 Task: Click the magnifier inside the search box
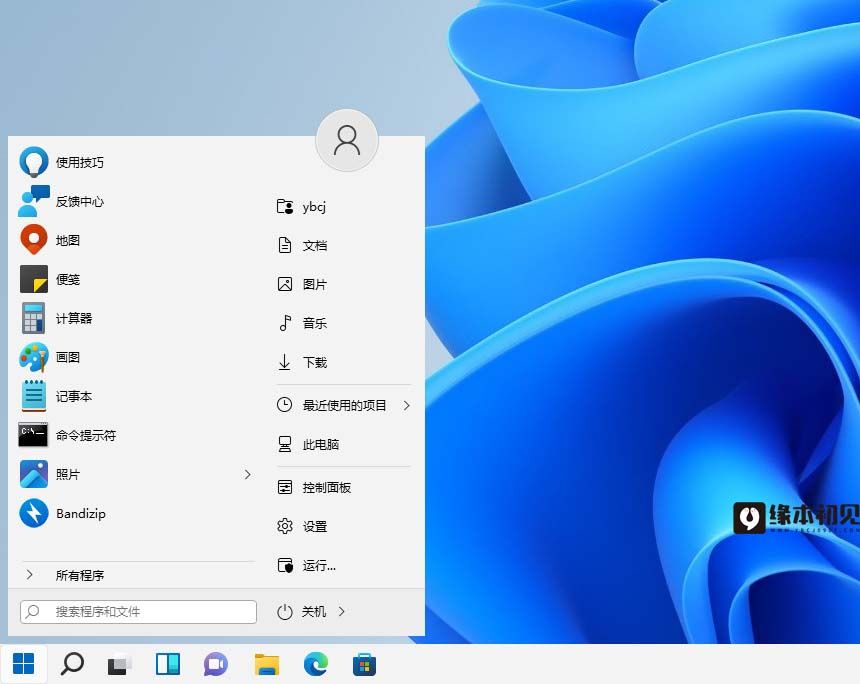[33, 611]
